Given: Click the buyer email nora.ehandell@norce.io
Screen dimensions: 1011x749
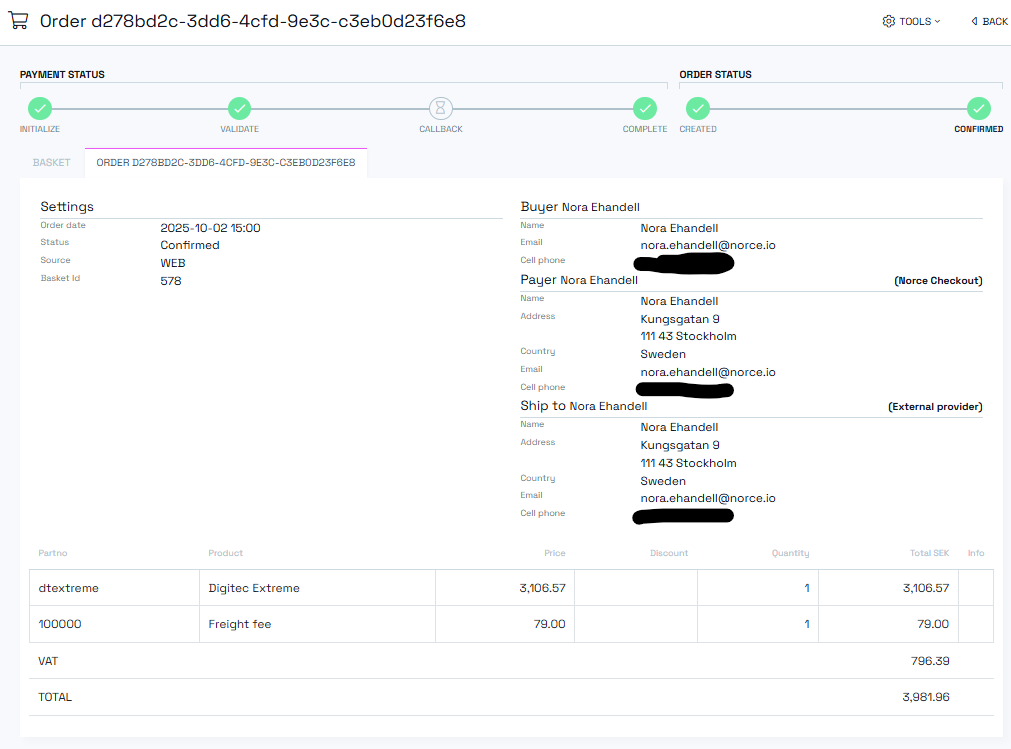Looking at the screenshot, I should pyautogui.click(x=708, y=245).
